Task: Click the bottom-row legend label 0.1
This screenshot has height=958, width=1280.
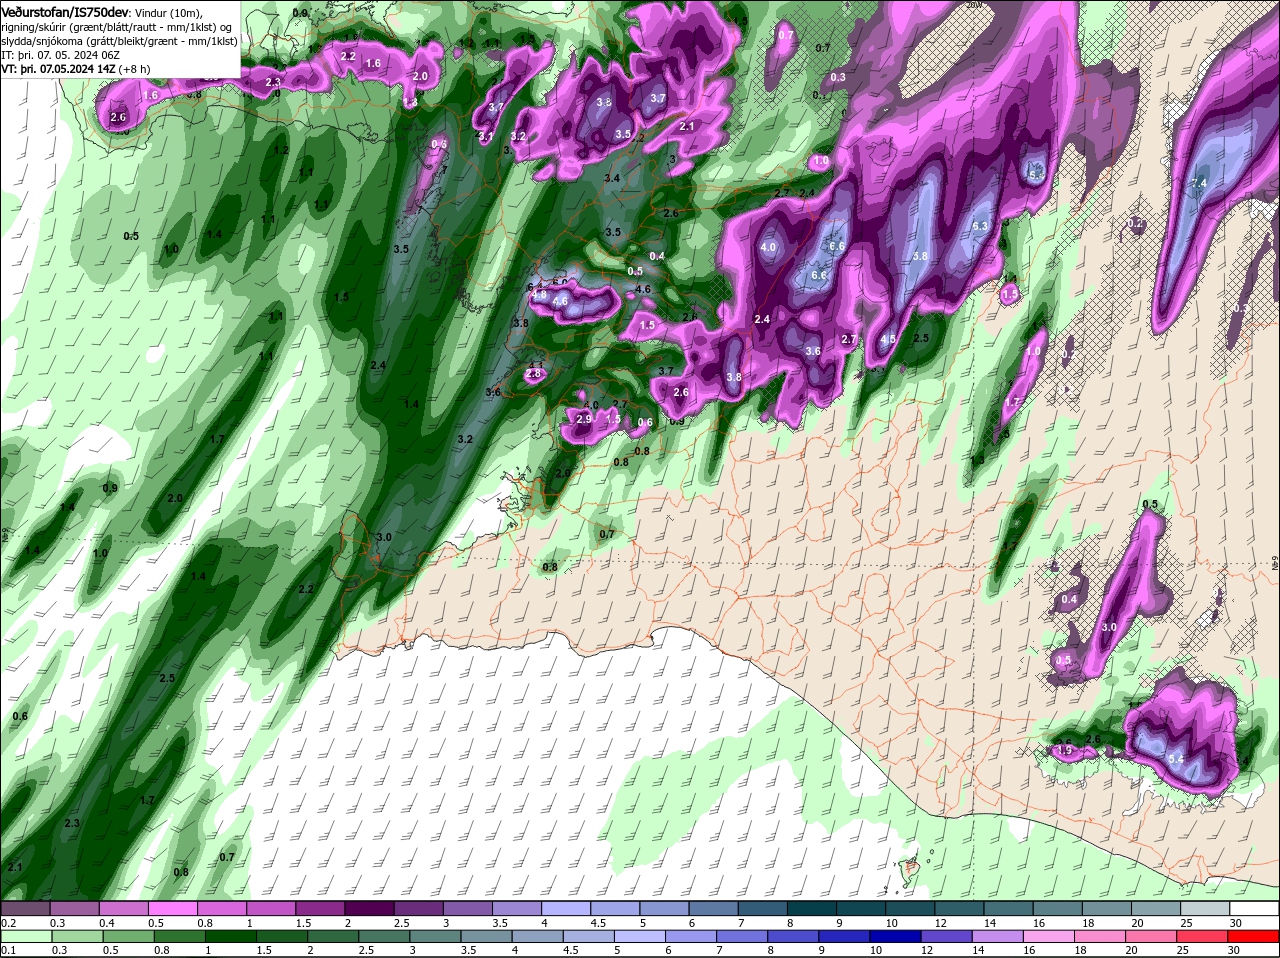Action: pos(8,950)
